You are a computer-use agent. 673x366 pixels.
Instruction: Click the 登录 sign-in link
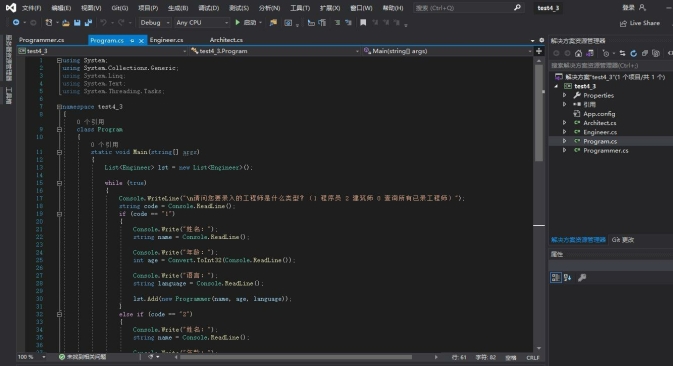628,8
